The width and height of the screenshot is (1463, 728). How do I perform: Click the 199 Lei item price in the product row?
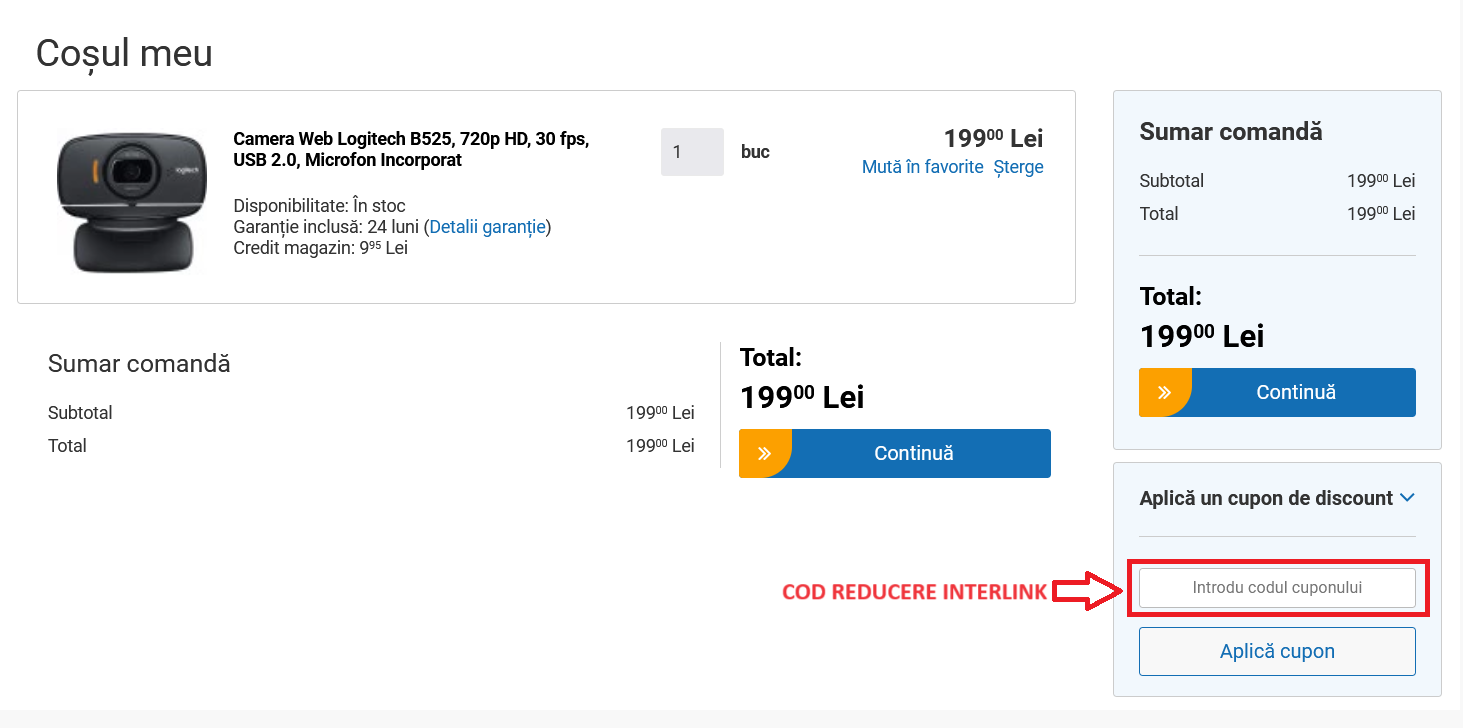tap(992, 138)
